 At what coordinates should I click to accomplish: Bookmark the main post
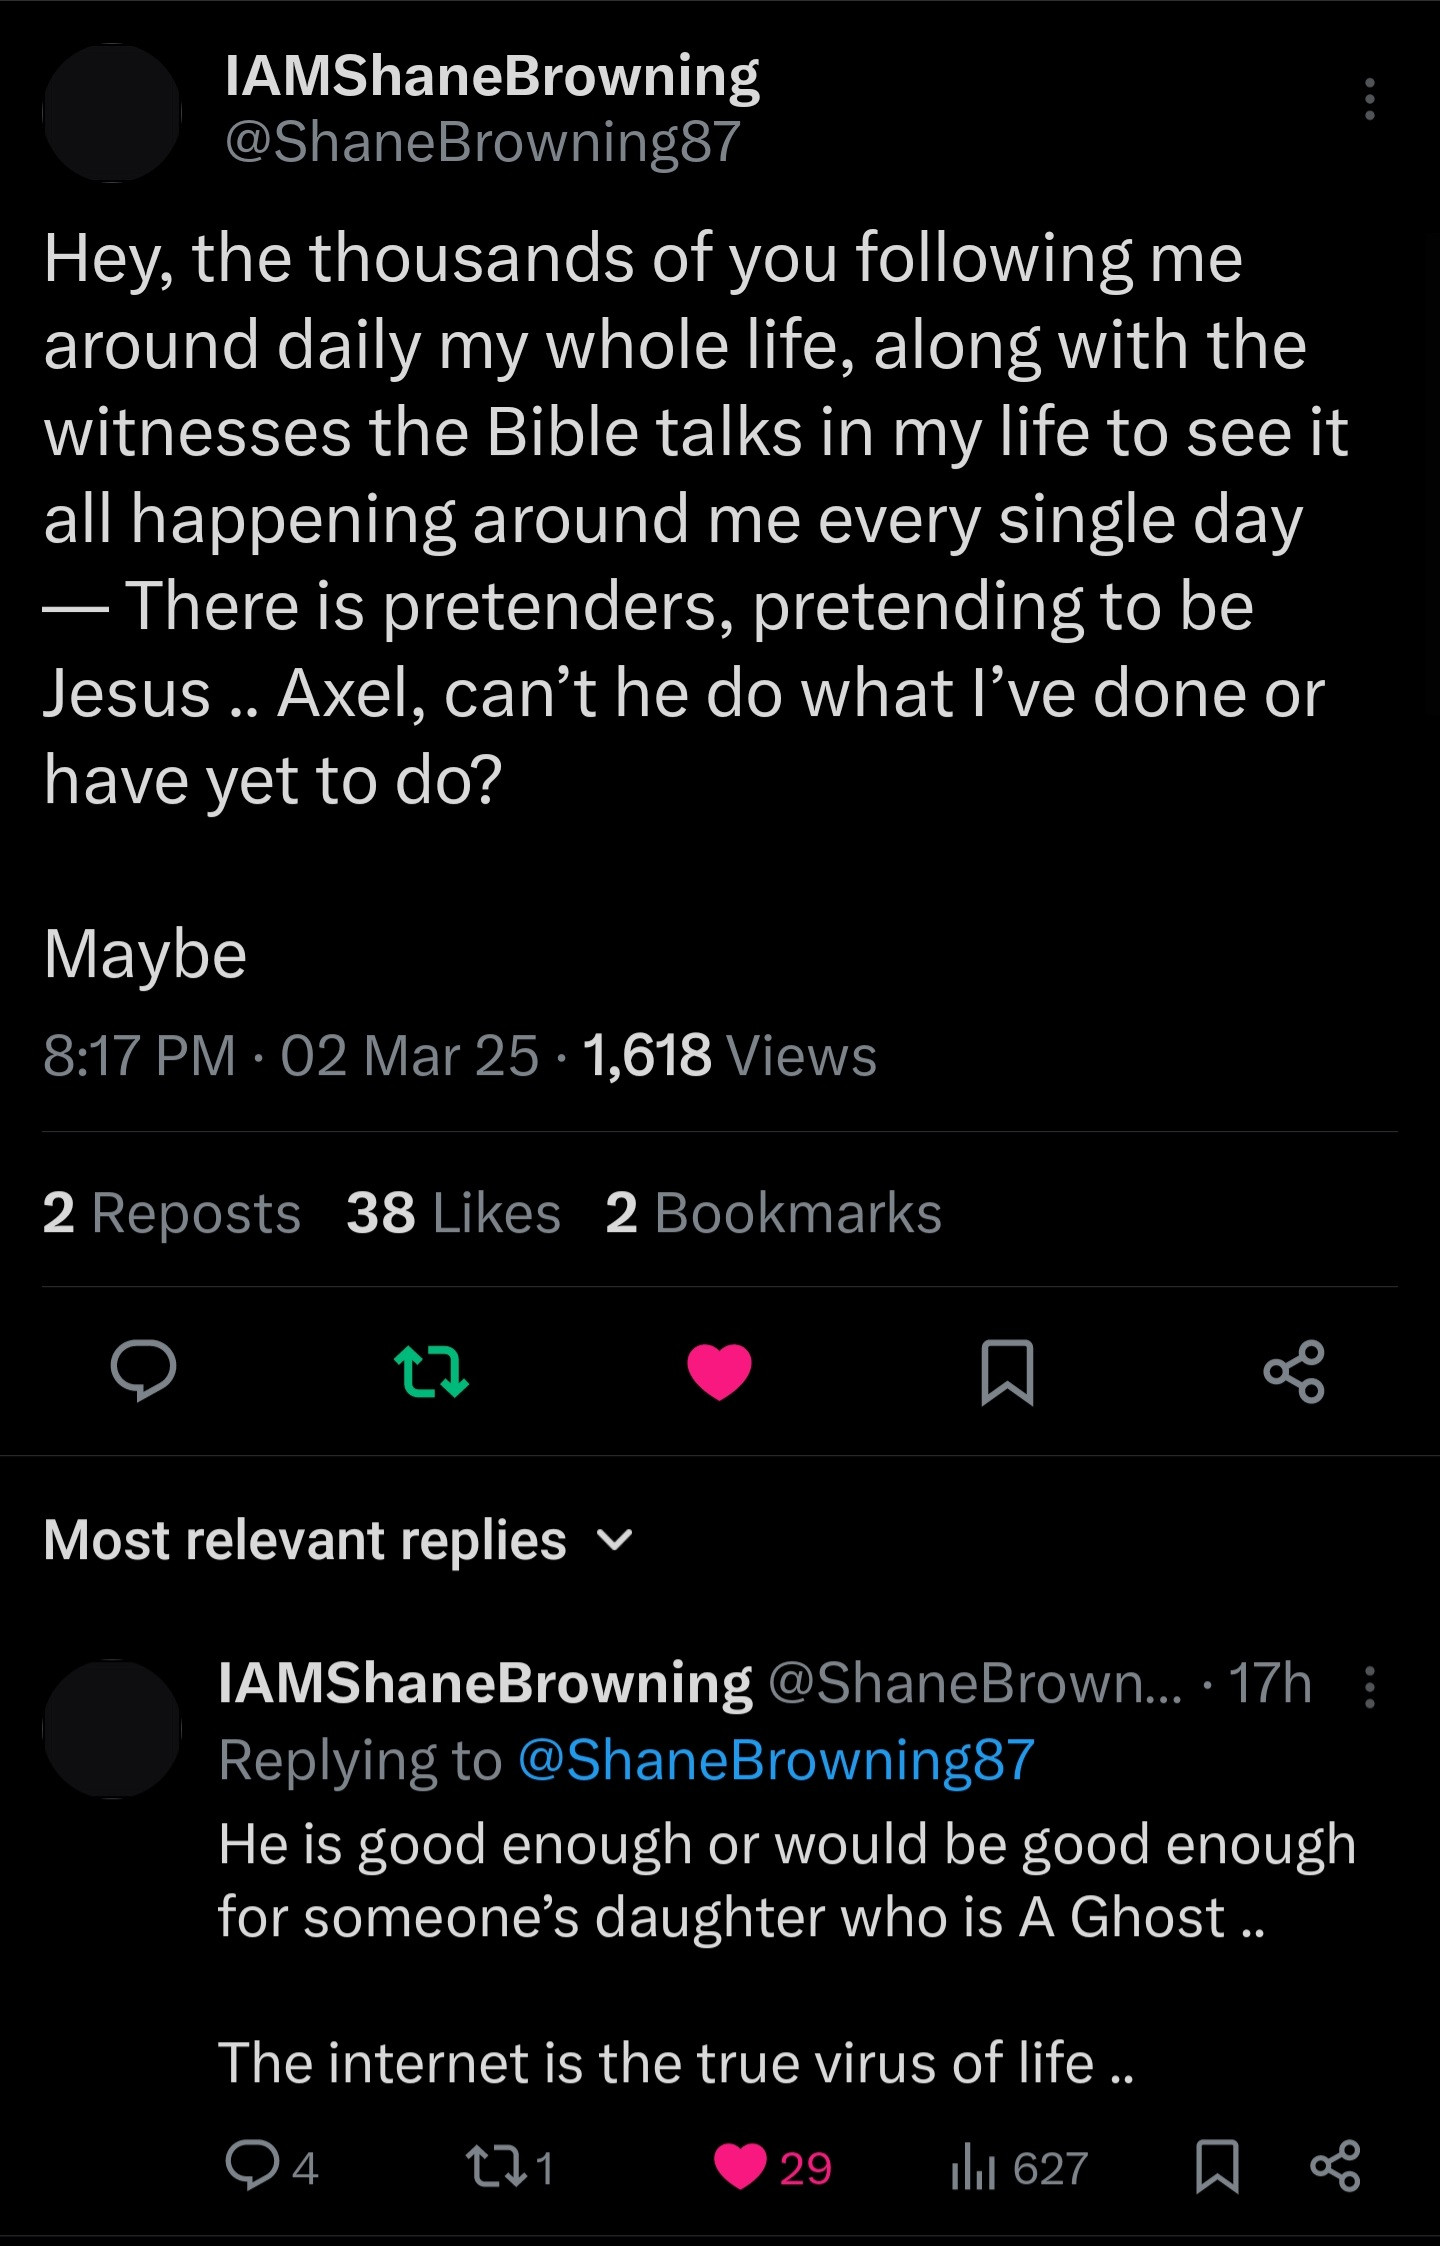(x=1007, y=1371)
